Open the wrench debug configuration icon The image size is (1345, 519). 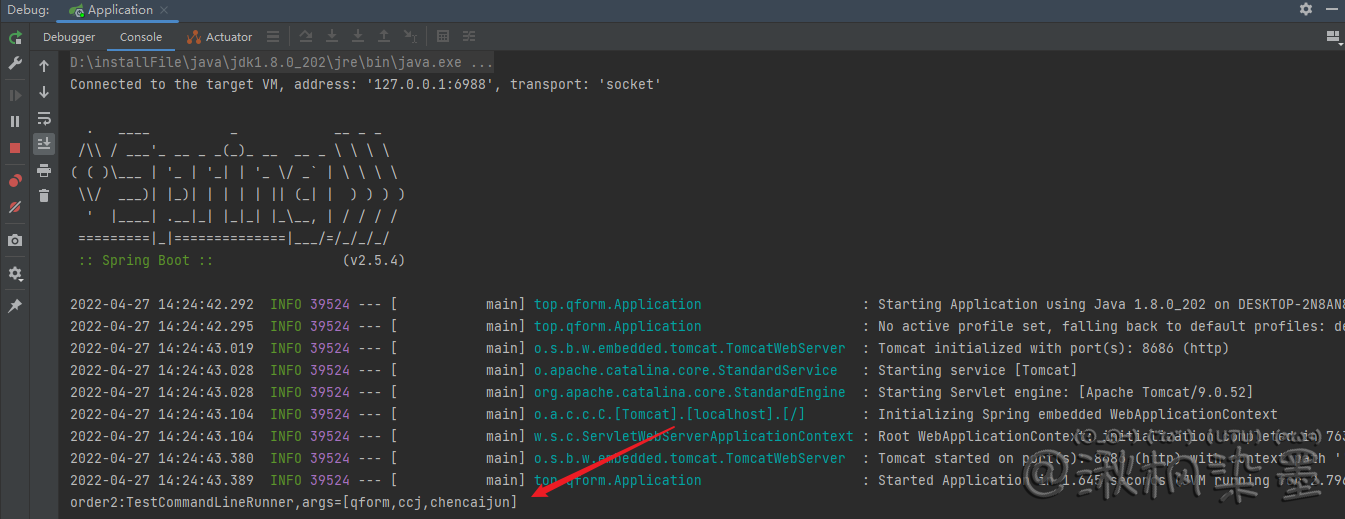tap(15, 64)
